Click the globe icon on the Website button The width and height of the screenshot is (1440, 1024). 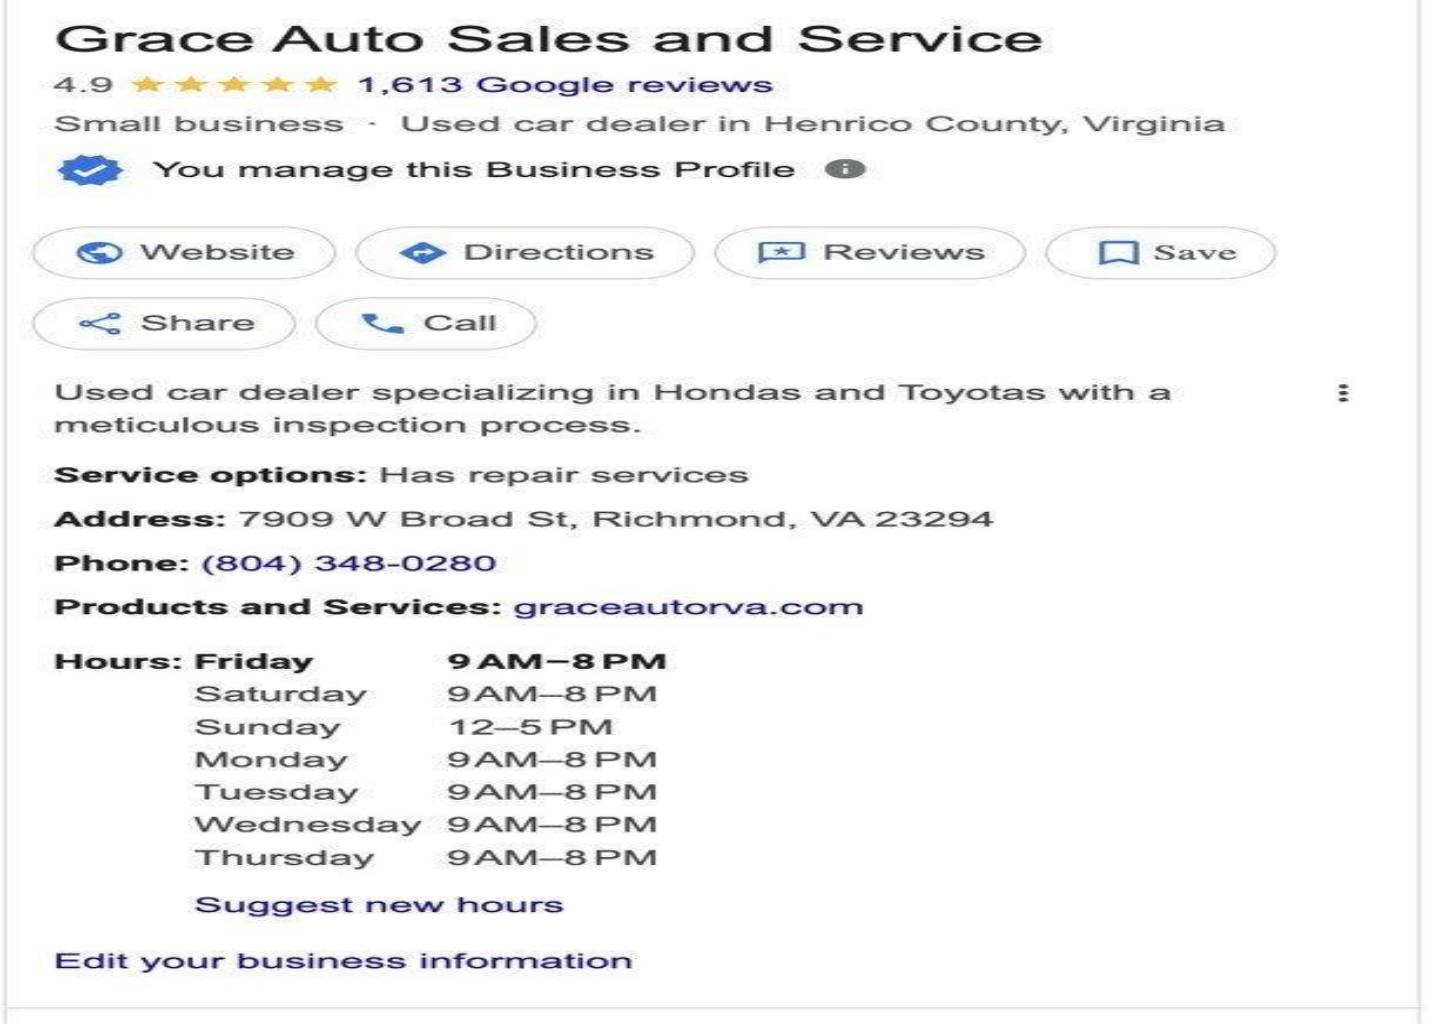pyautogui.click(x=99, y=253)
